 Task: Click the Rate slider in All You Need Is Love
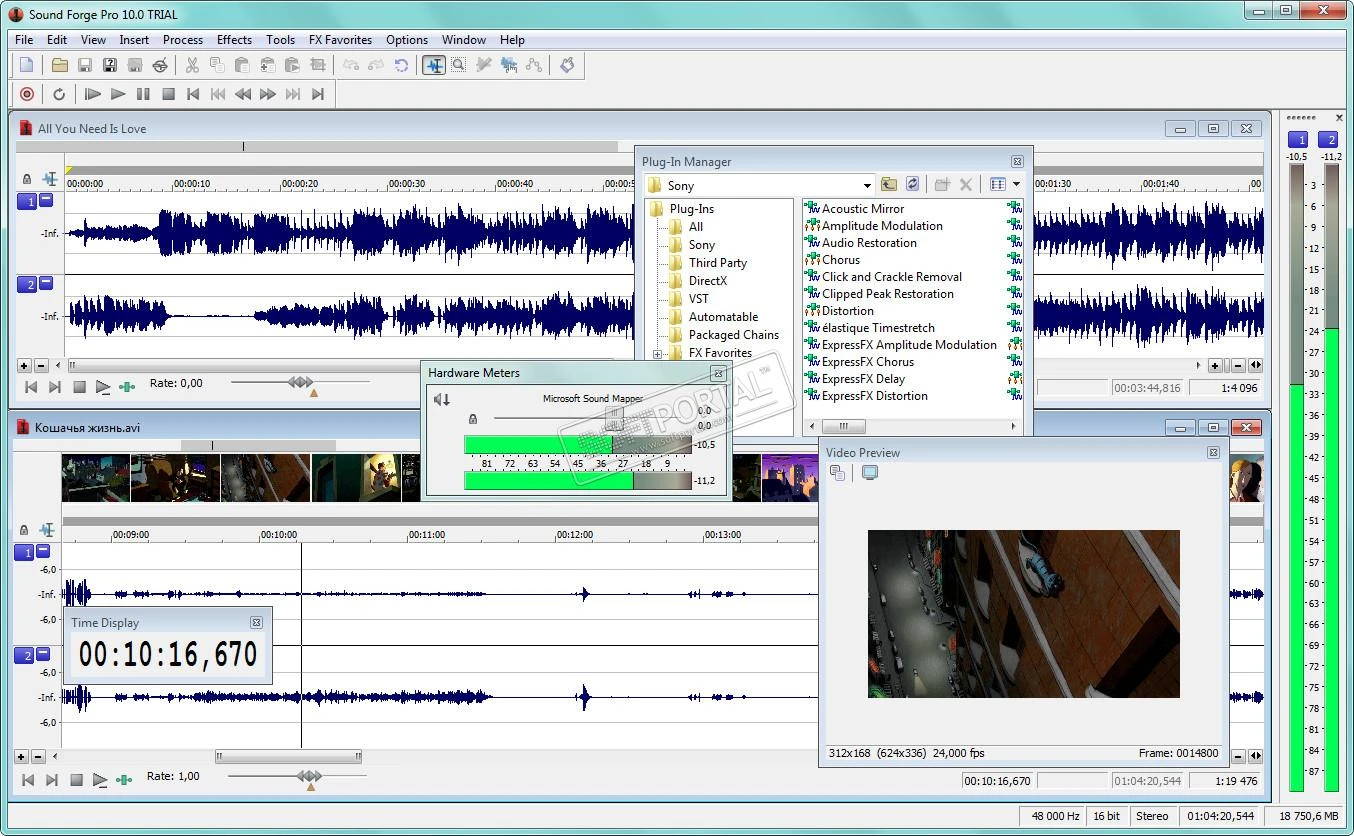click(x=301, y=382)
